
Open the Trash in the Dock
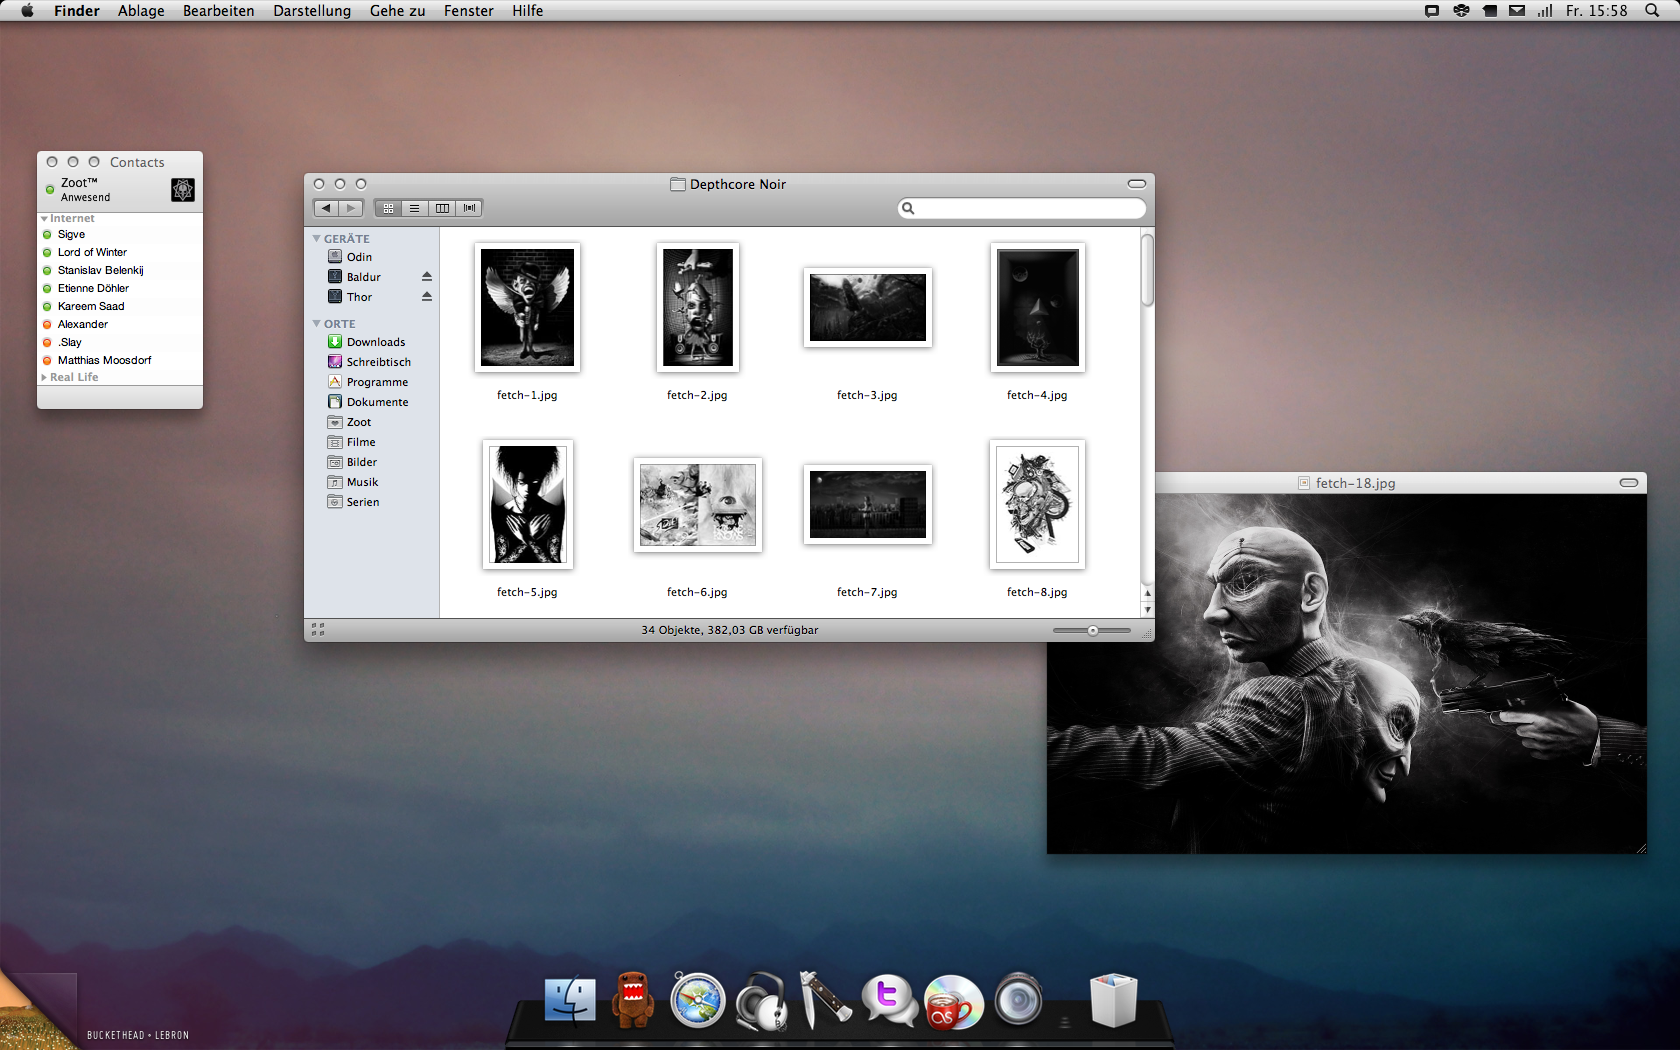(x=1113, y=1001)
